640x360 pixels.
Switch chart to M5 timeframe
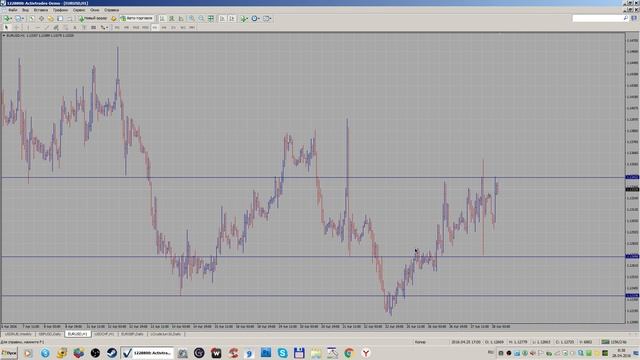tap(127, 27)
